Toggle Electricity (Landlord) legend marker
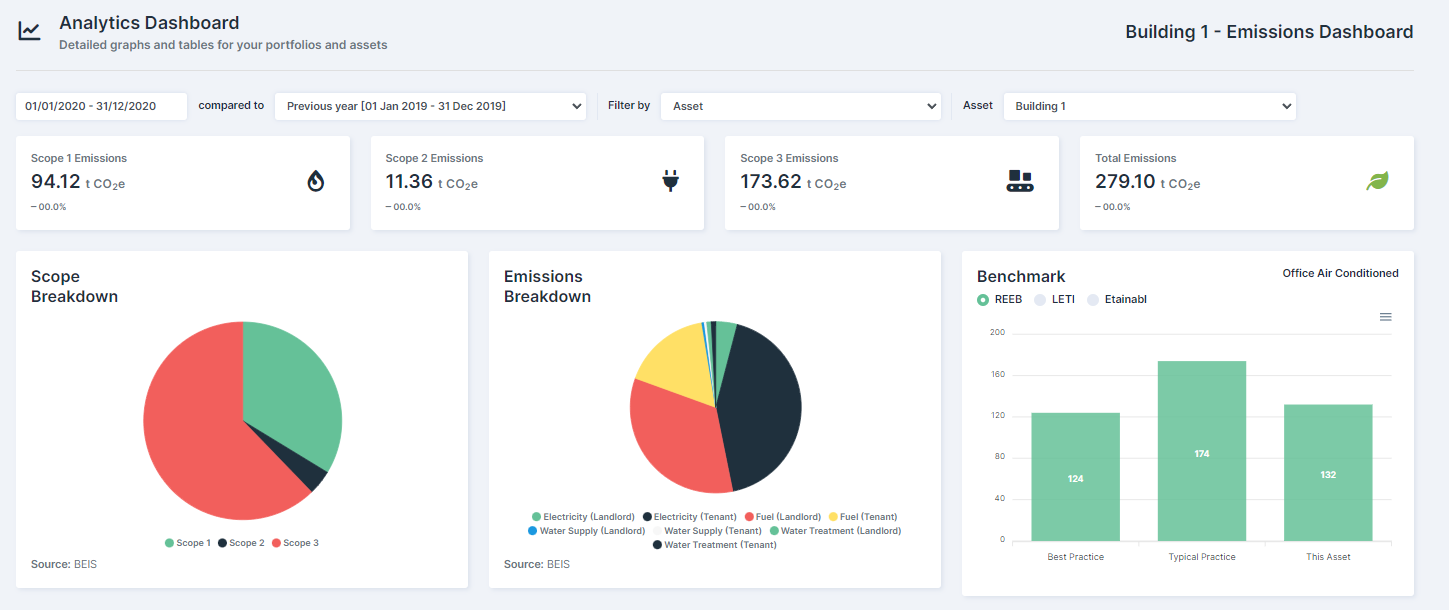 point(536,517)
